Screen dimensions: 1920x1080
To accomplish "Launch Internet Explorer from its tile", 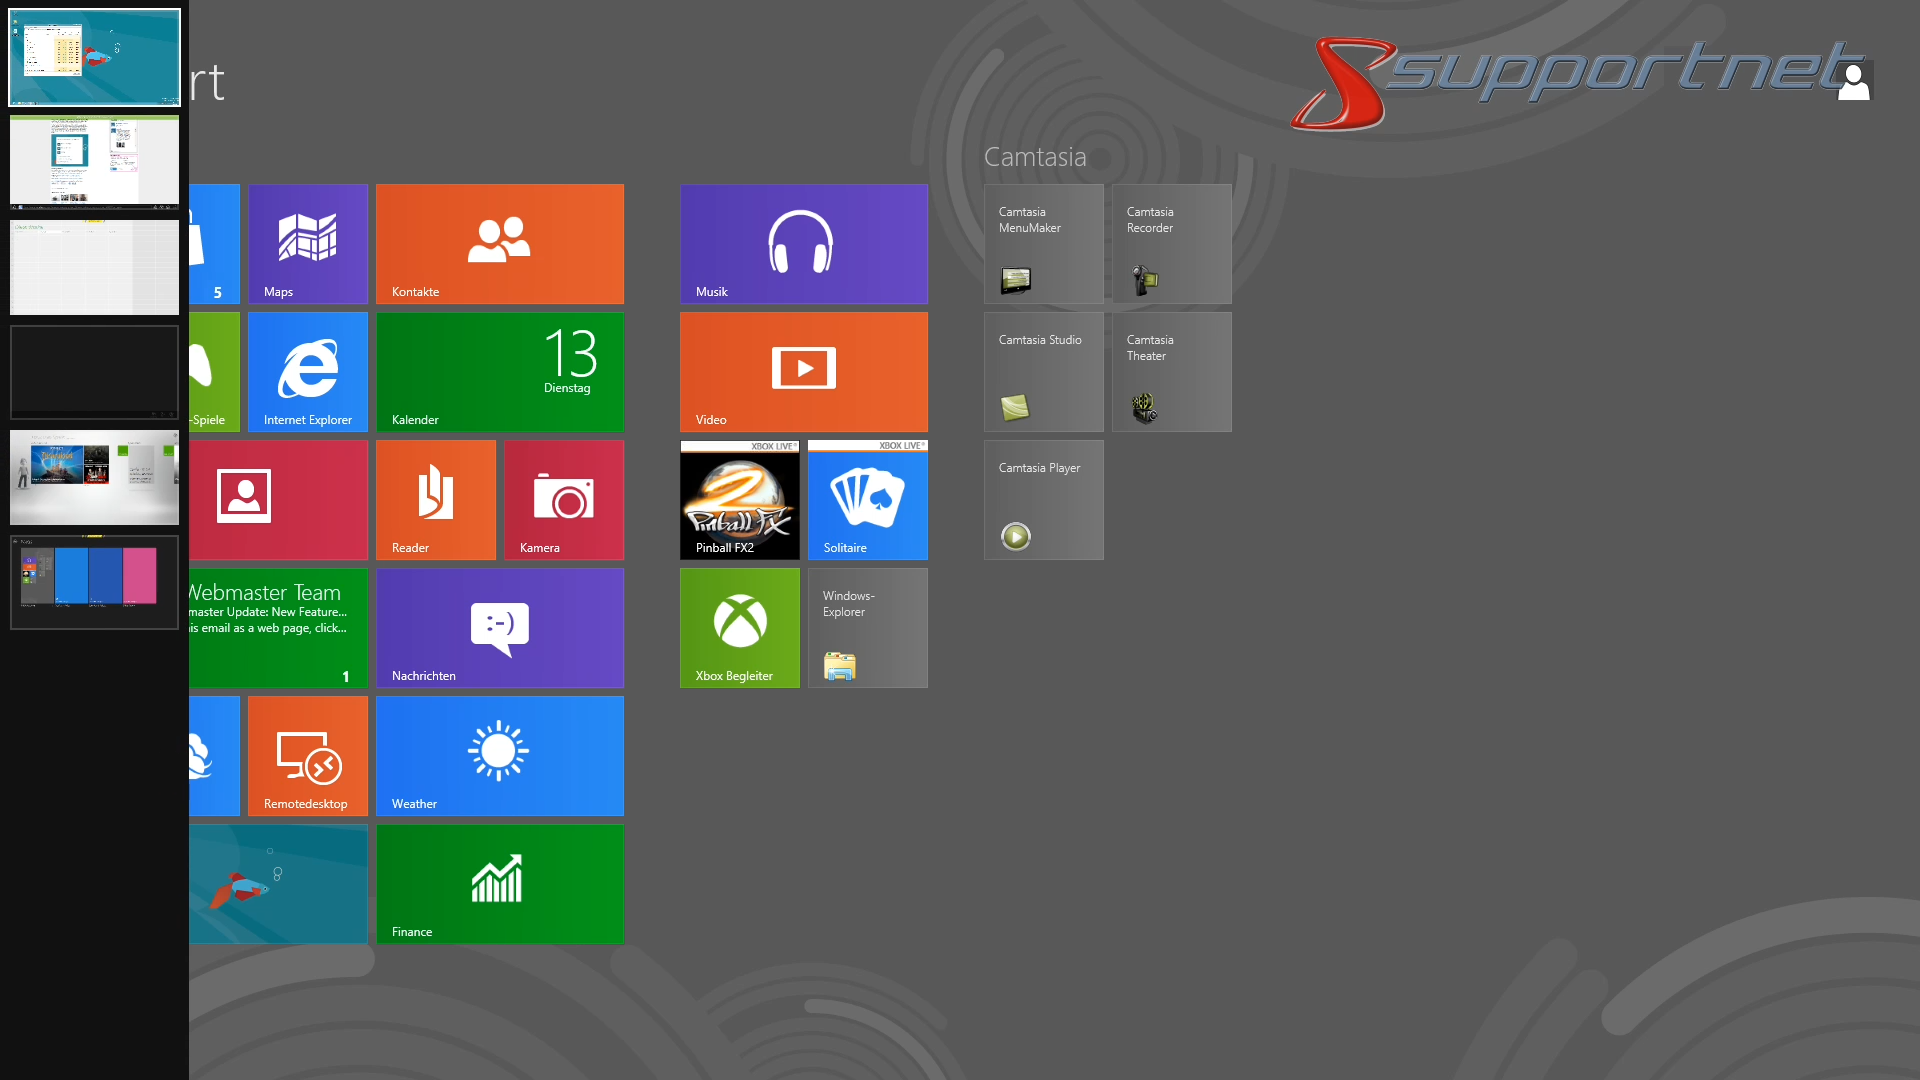I will pyautogui.click(x=307, y=371).
